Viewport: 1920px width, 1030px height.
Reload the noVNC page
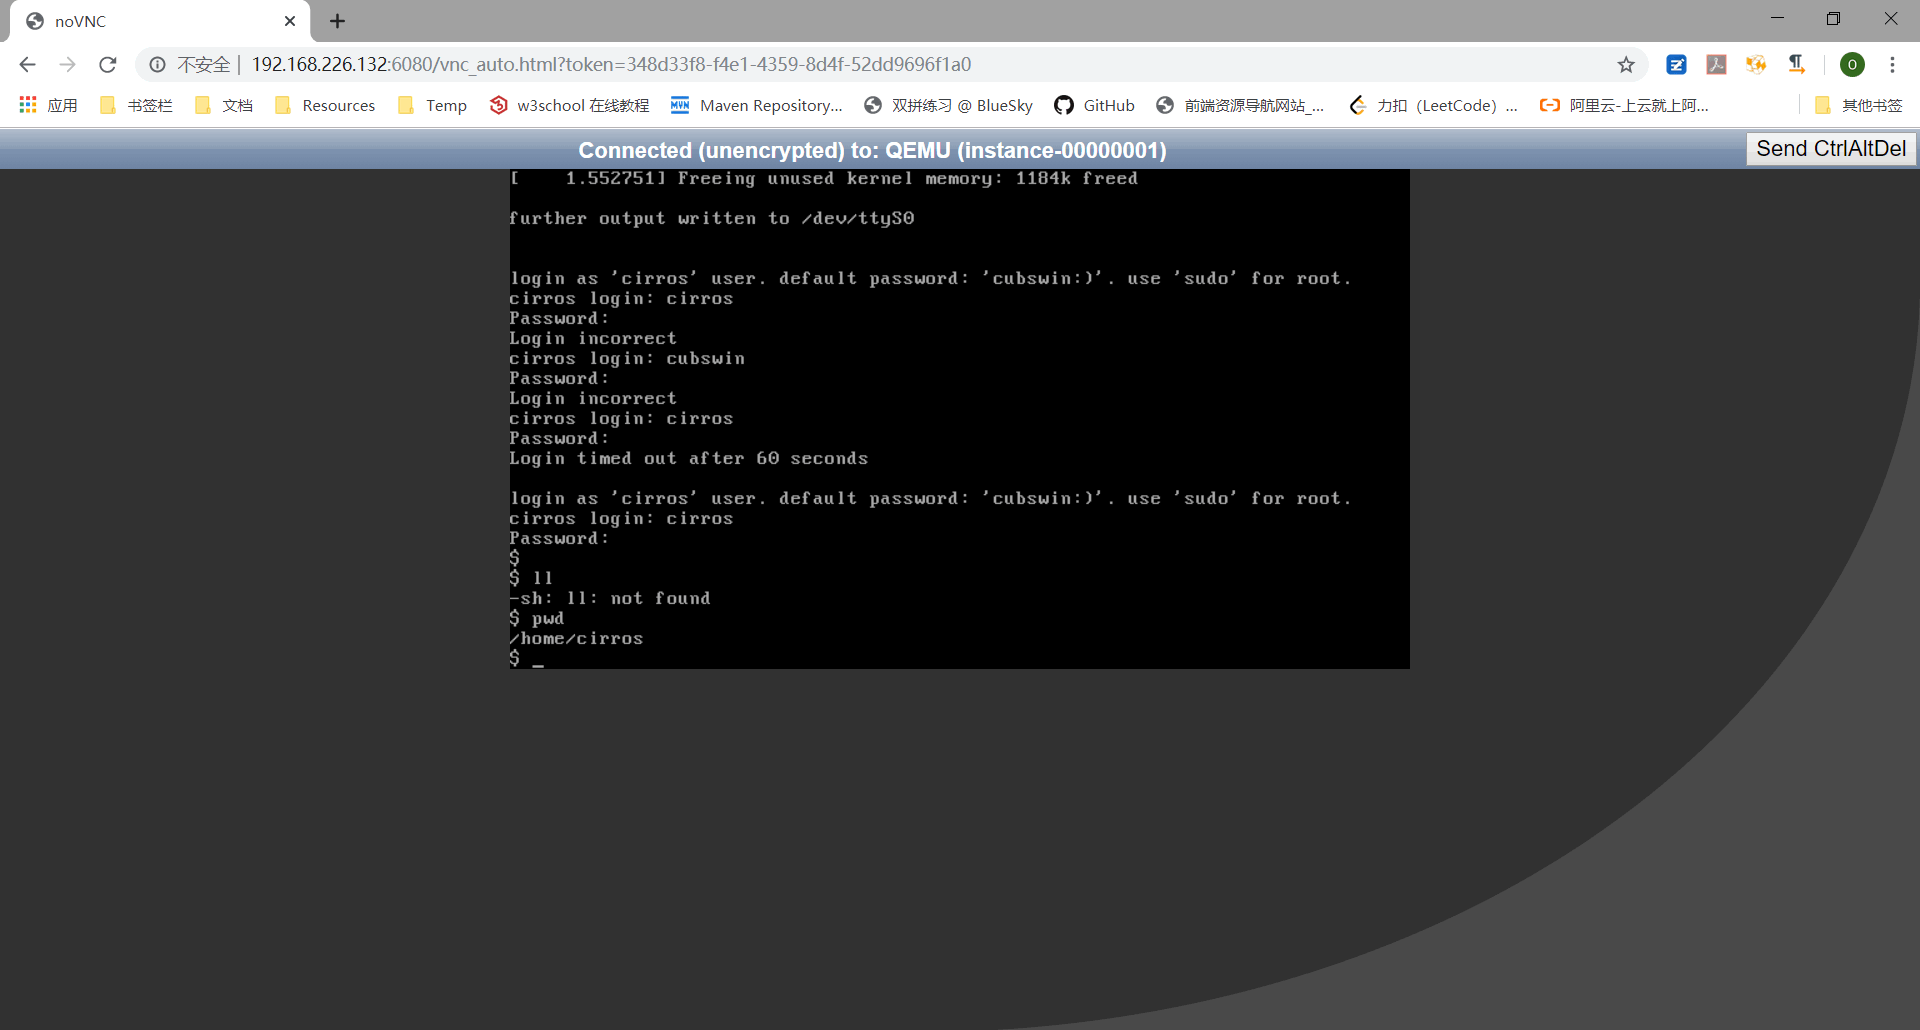pos(108,65)
